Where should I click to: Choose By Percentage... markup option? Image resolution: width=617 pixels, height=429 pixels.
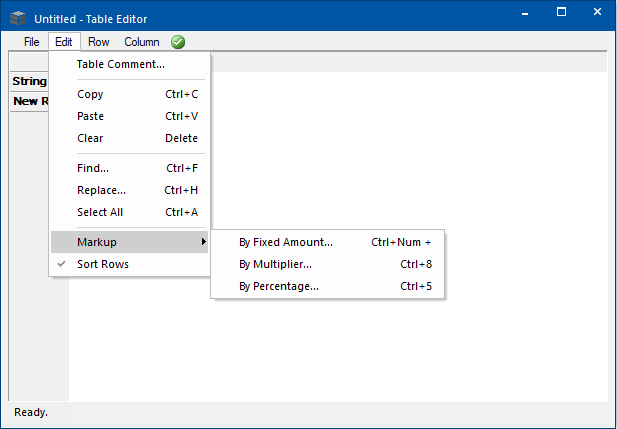tap(327, 286)
